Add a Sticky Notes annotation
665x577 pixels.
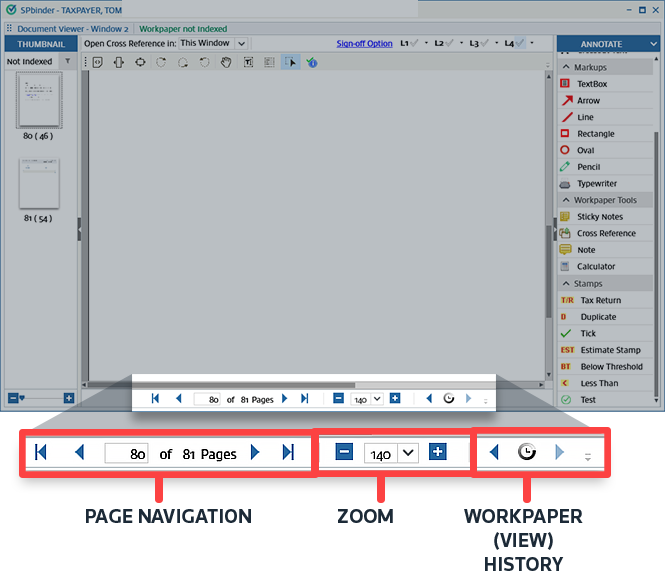coord(606,217)
